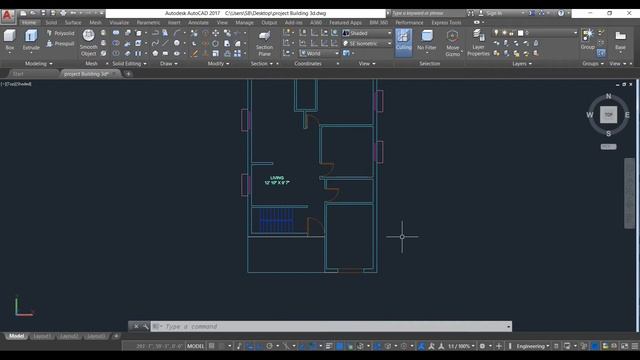Expand the Modify panel
640x360 pixels.
pos(218,64)
